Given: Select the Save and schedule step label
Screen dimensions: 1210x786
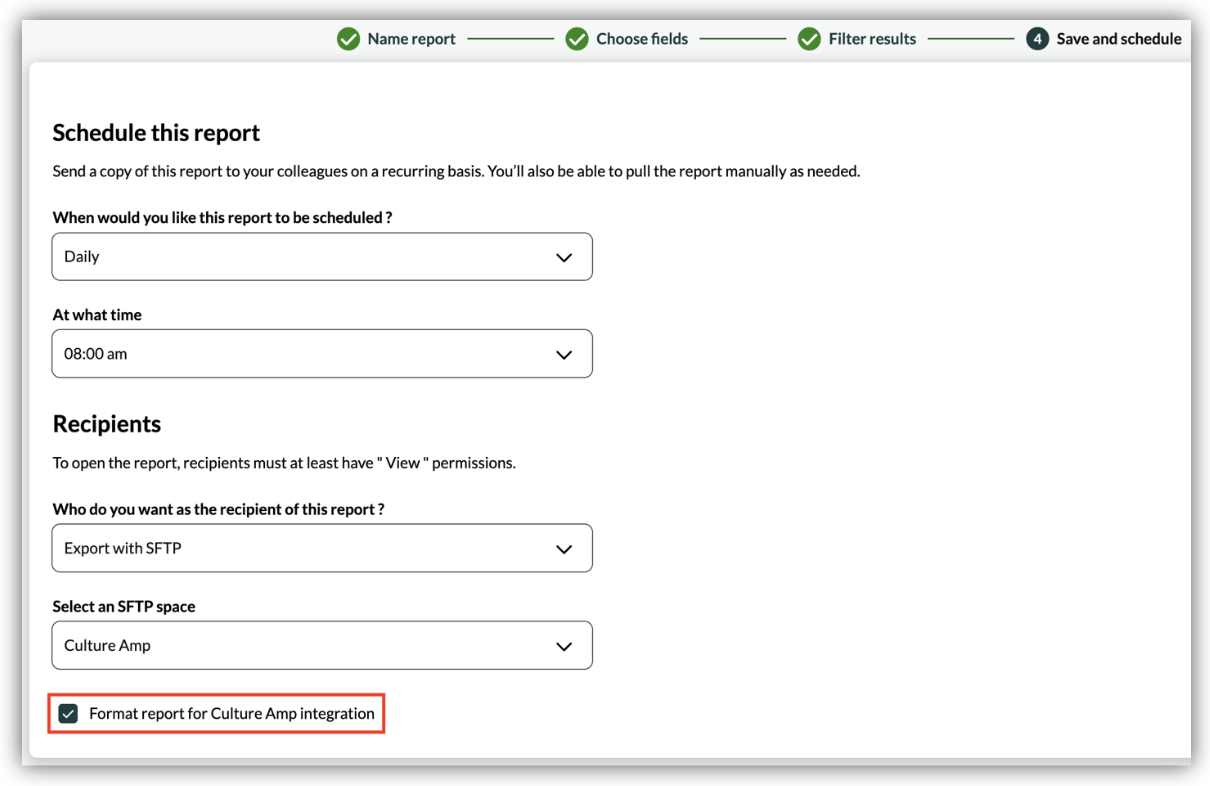Looking at the screenshot, I should pos(1118,39).
